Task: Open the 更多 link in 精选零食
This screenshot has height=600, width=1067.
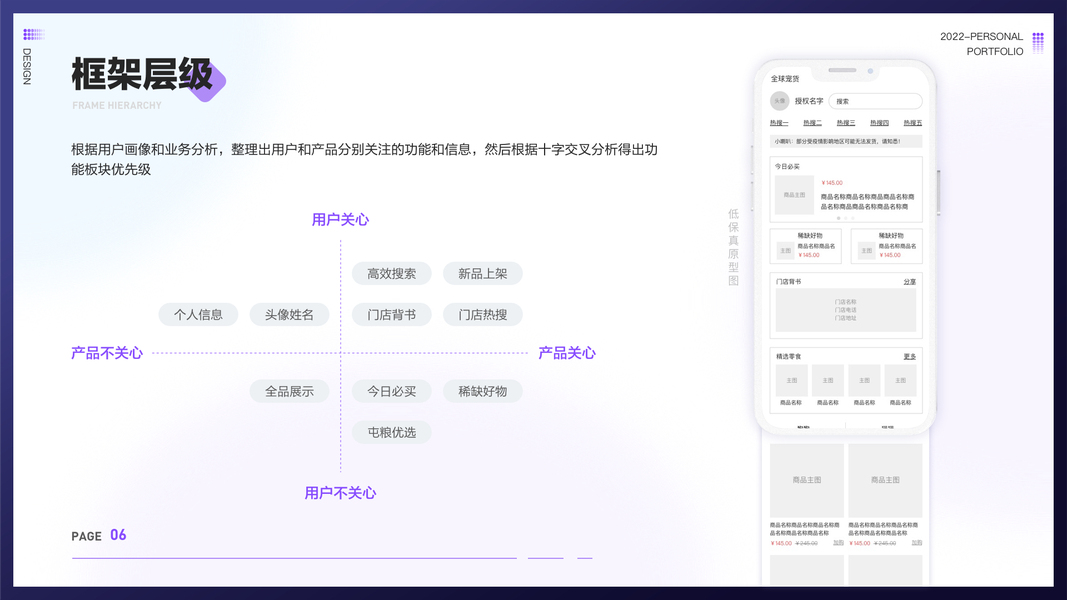Action: [x=910, y=356]
